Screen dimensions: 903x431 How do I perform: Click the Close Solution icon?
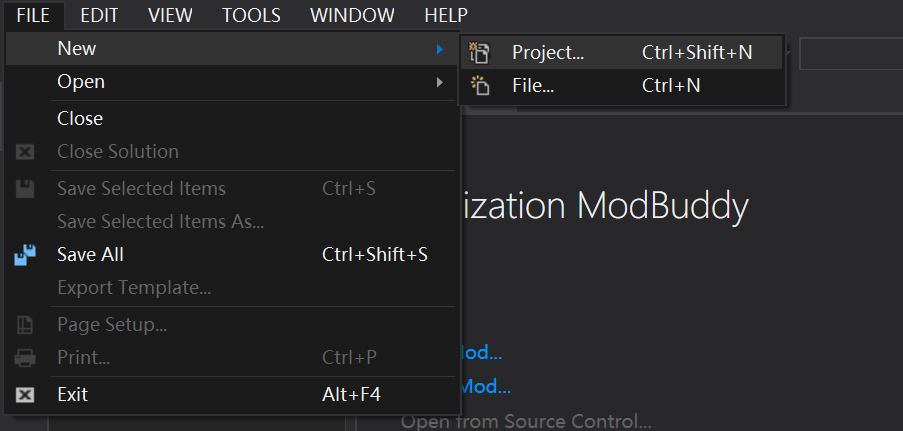[x=25, y=152]
